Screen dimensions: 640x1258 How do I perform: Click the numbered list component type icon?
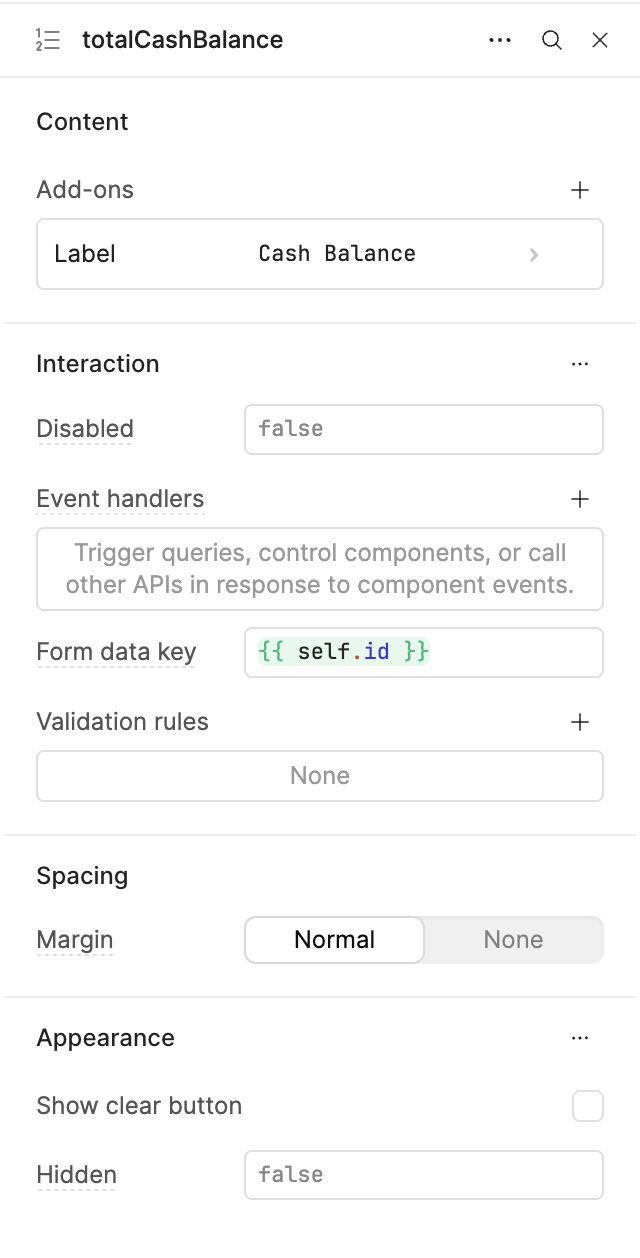click(x=47, y=40)
